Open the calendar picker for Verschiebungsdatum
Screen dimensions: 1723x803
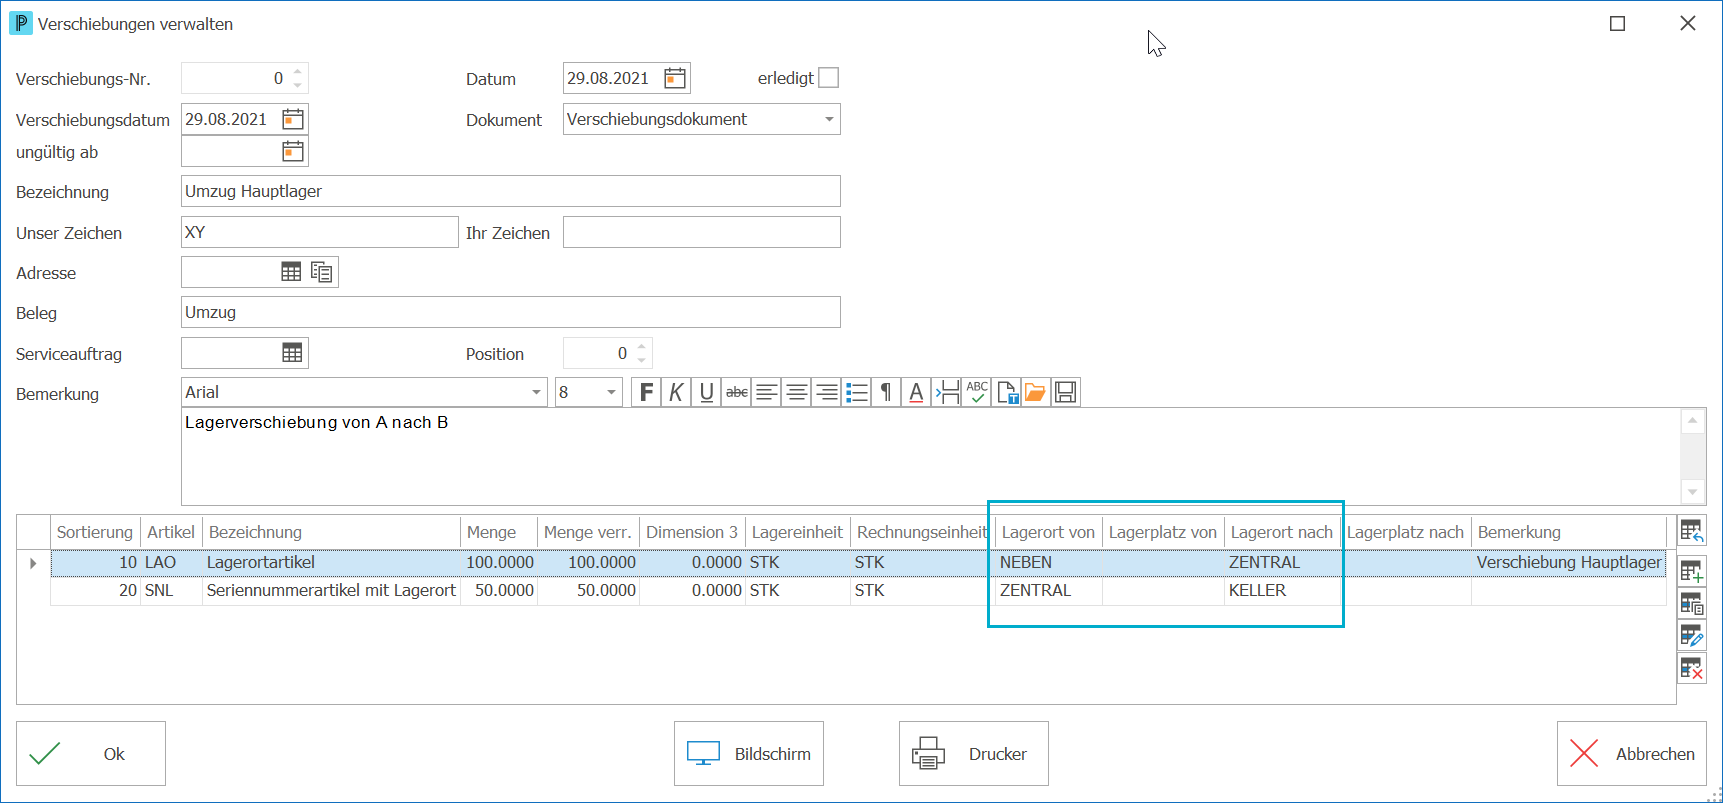point(293,119)
